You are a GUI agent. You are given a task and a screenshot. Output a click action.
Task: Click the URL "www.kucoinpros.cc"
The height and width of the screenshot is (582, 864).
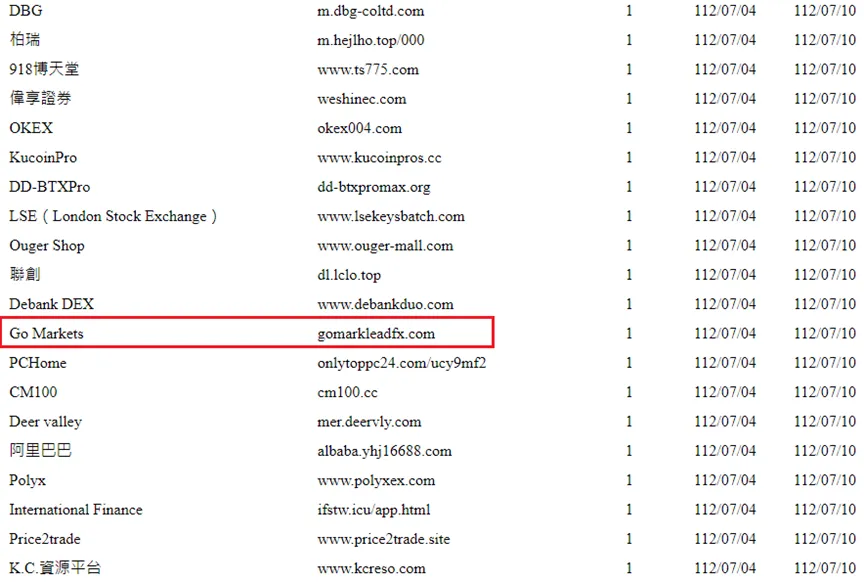pos(379,158)
